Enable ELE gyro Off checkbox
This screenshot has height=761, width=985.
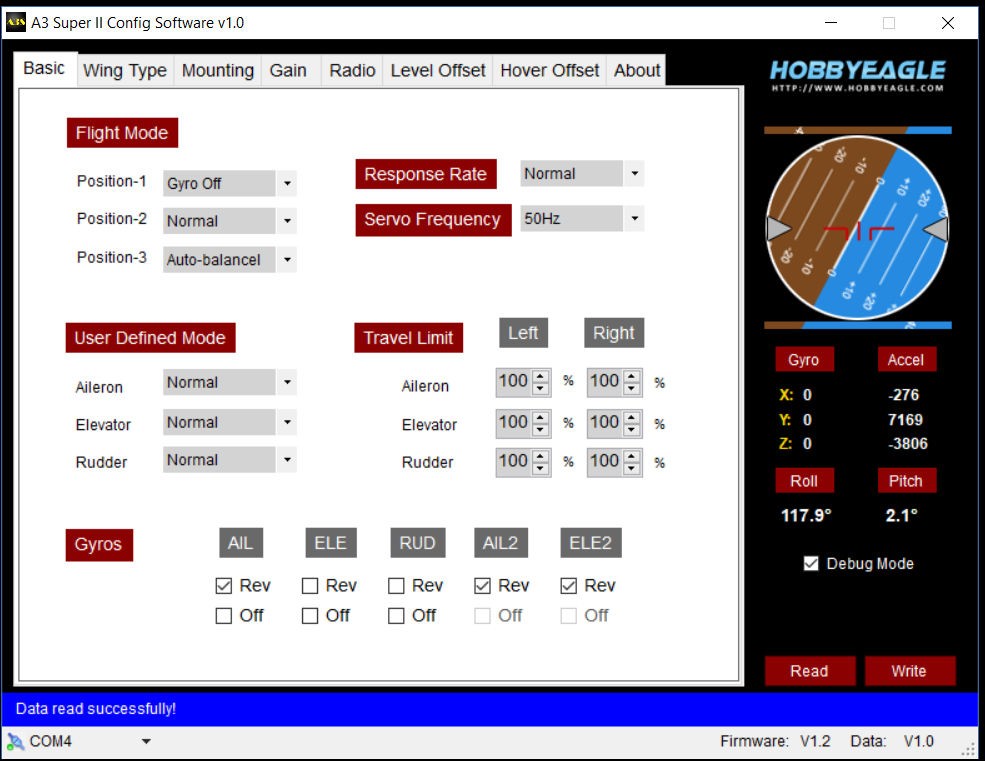coord(310,616)
